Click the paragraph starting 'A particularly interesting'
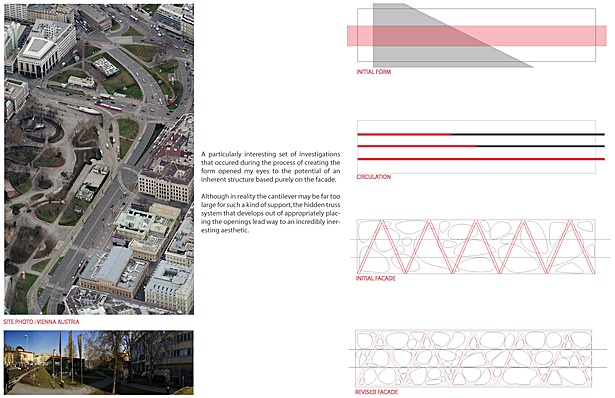 (x=271, y=167)
